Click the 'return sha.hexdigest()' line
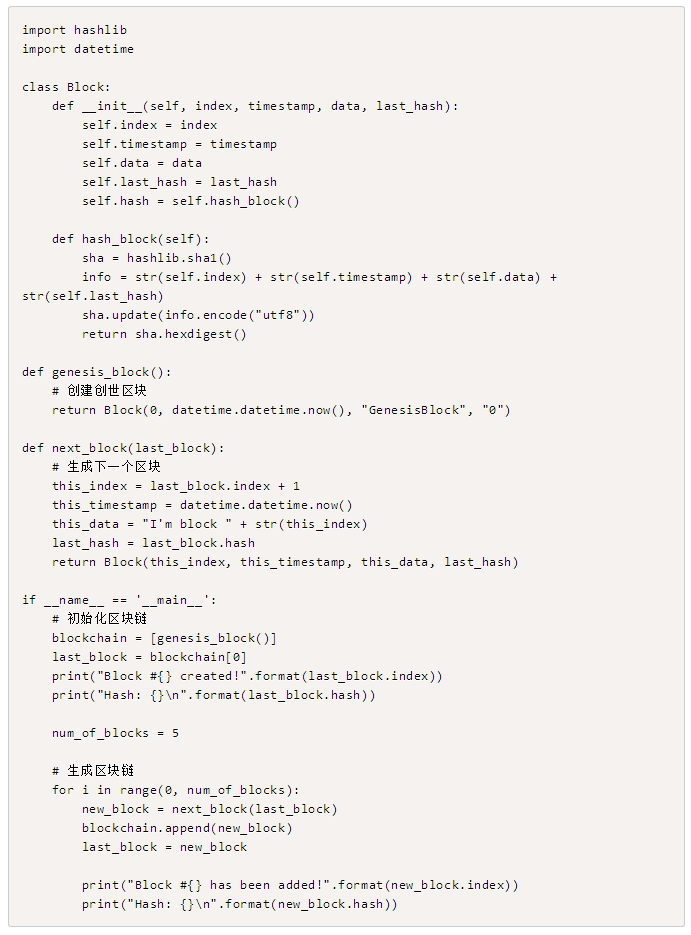 pyautogui.click(x=165, y=334)
